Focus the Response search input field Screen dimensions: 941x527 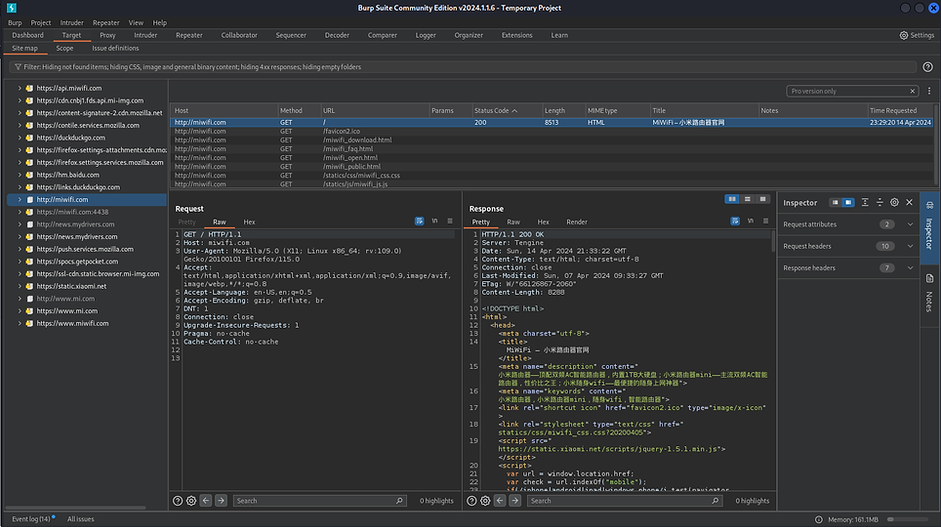(x=624, y=501)
